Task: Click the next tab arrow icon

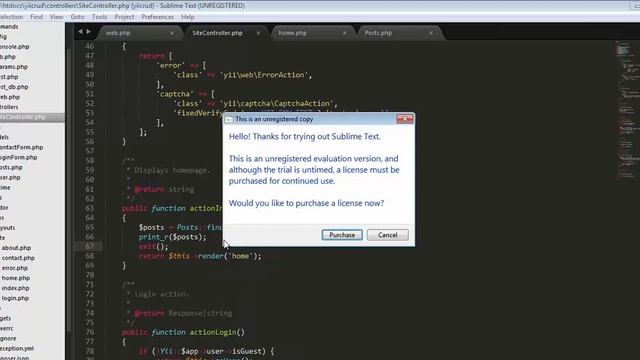Action: coord(88,31)
